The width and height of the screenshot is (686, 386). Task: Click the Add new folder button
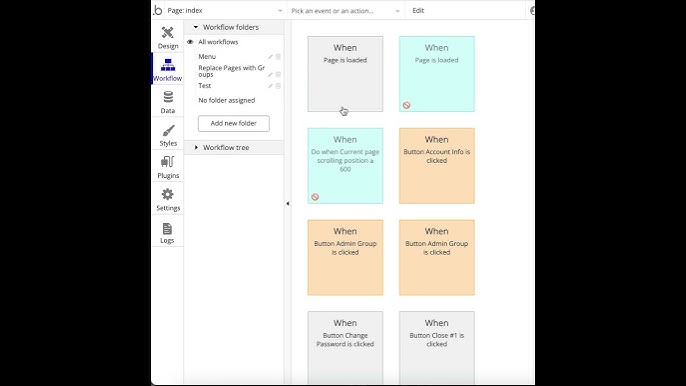tap(234, 123)
